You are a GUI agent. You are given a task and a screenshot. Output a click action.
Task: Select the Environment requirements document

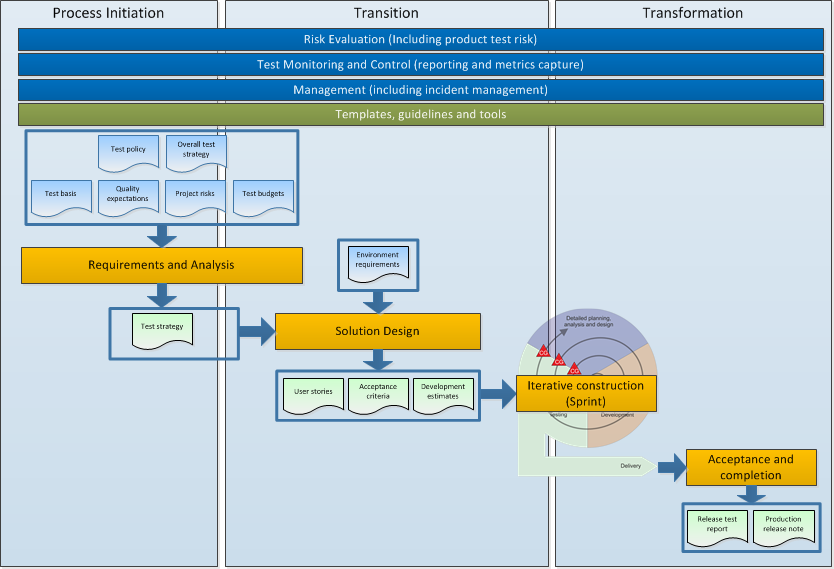click(x=378, y=264)
